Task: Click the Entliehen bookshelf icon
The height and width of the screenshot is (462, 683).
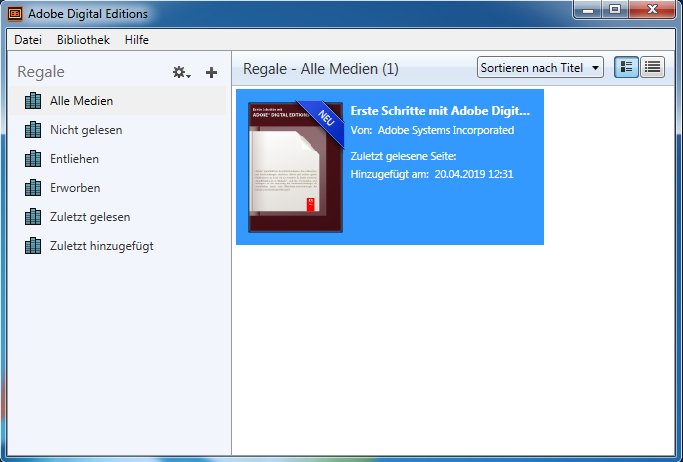Action: (x=33, y=159)
